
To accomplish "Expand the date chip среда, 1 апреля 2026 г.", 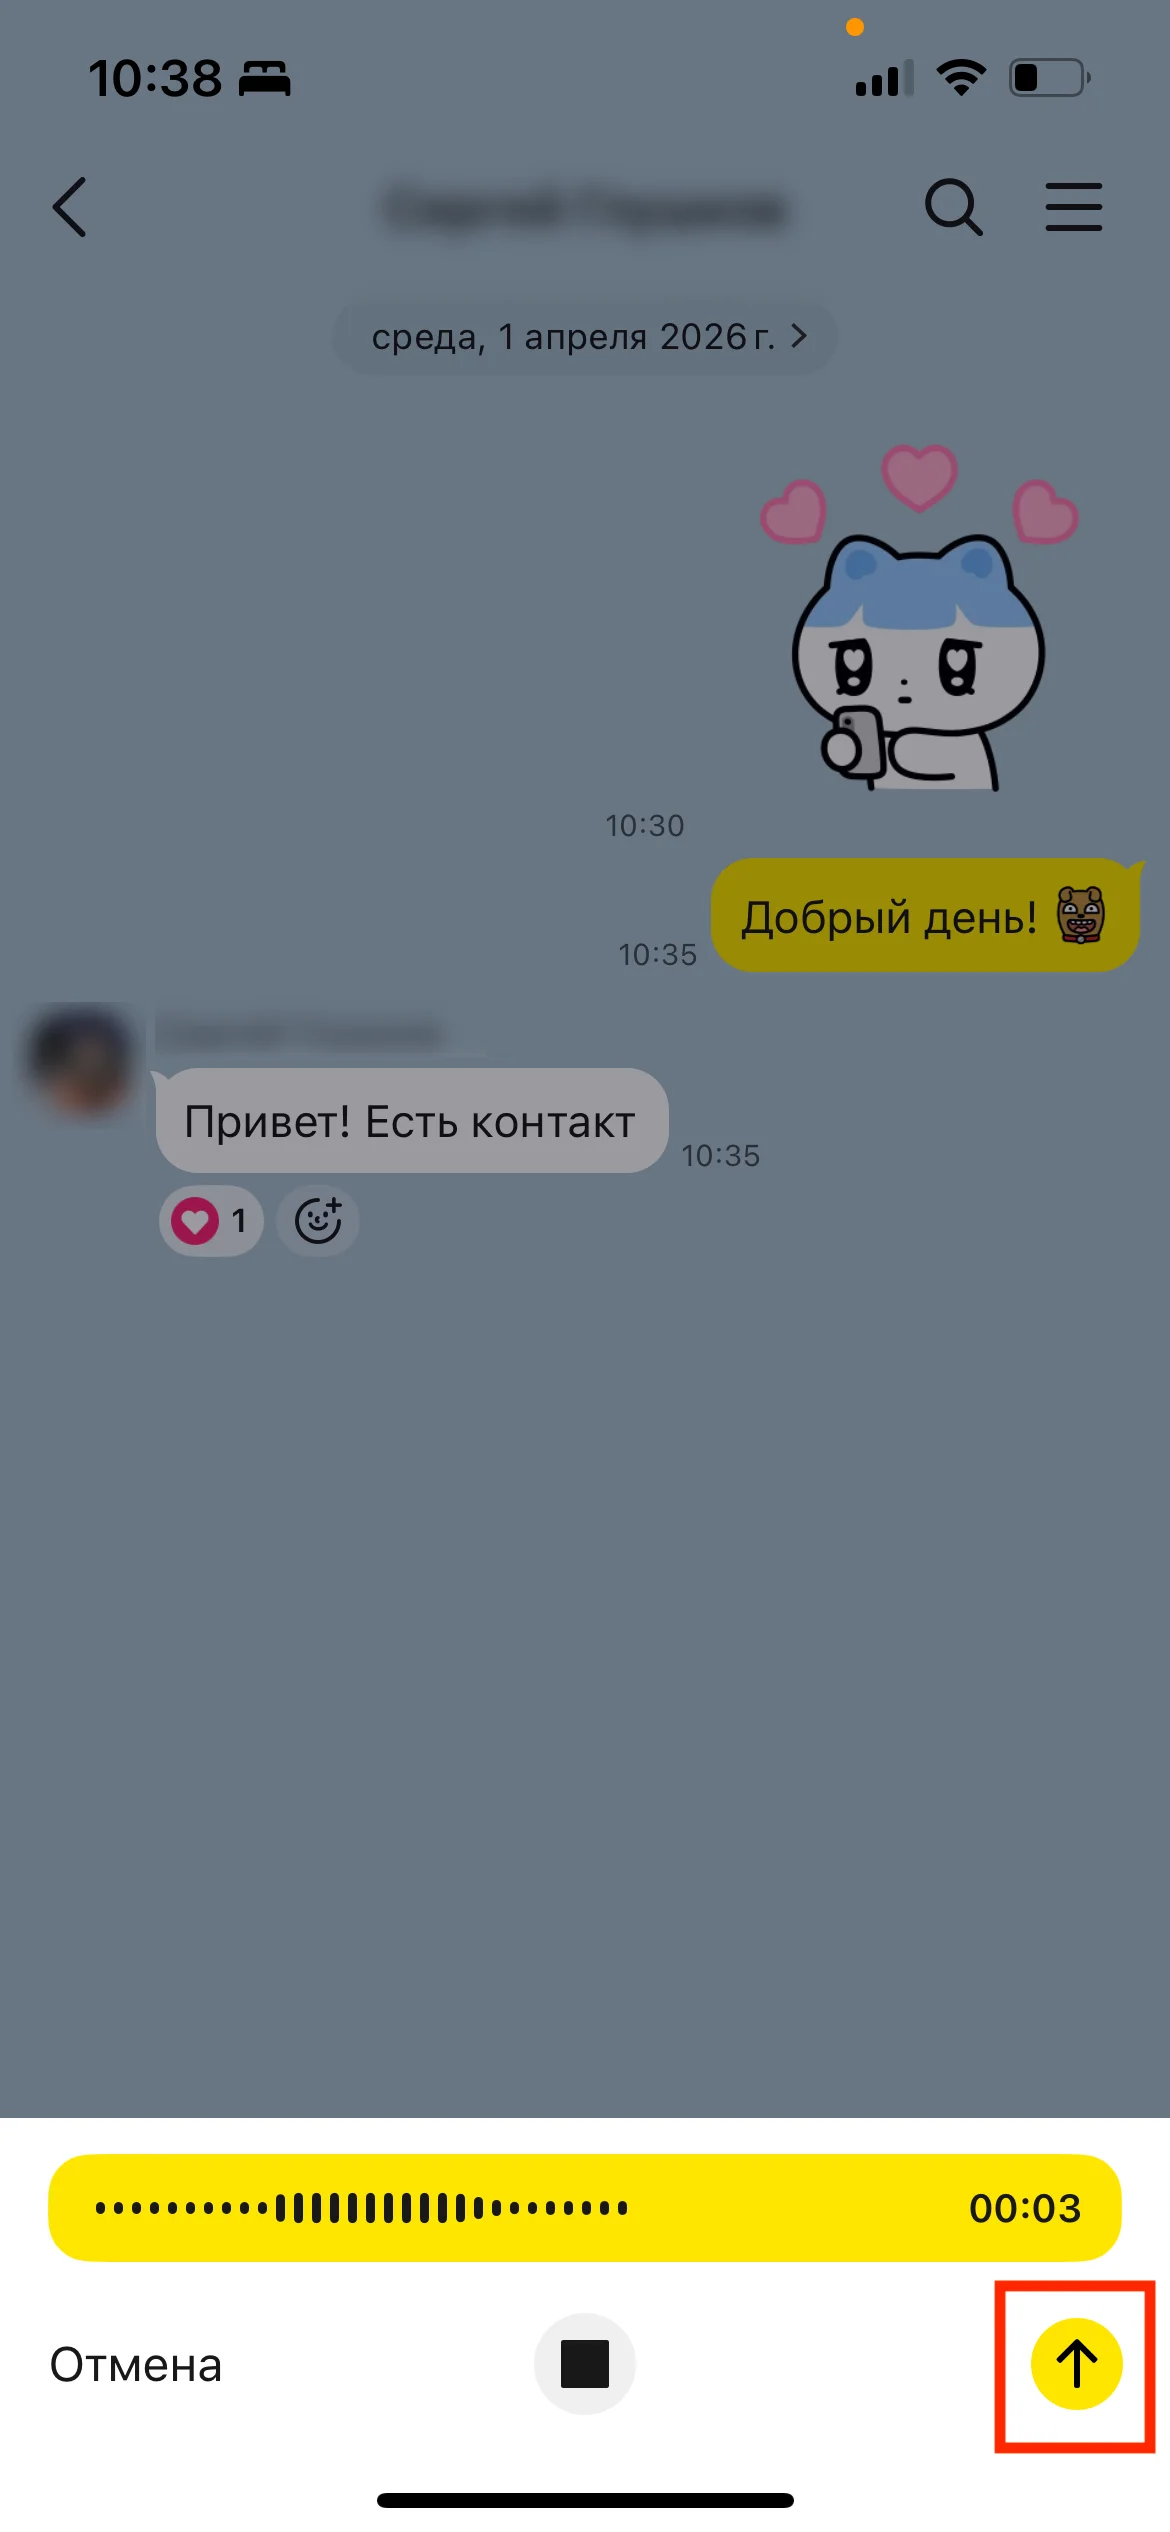I will pos(585,338).
